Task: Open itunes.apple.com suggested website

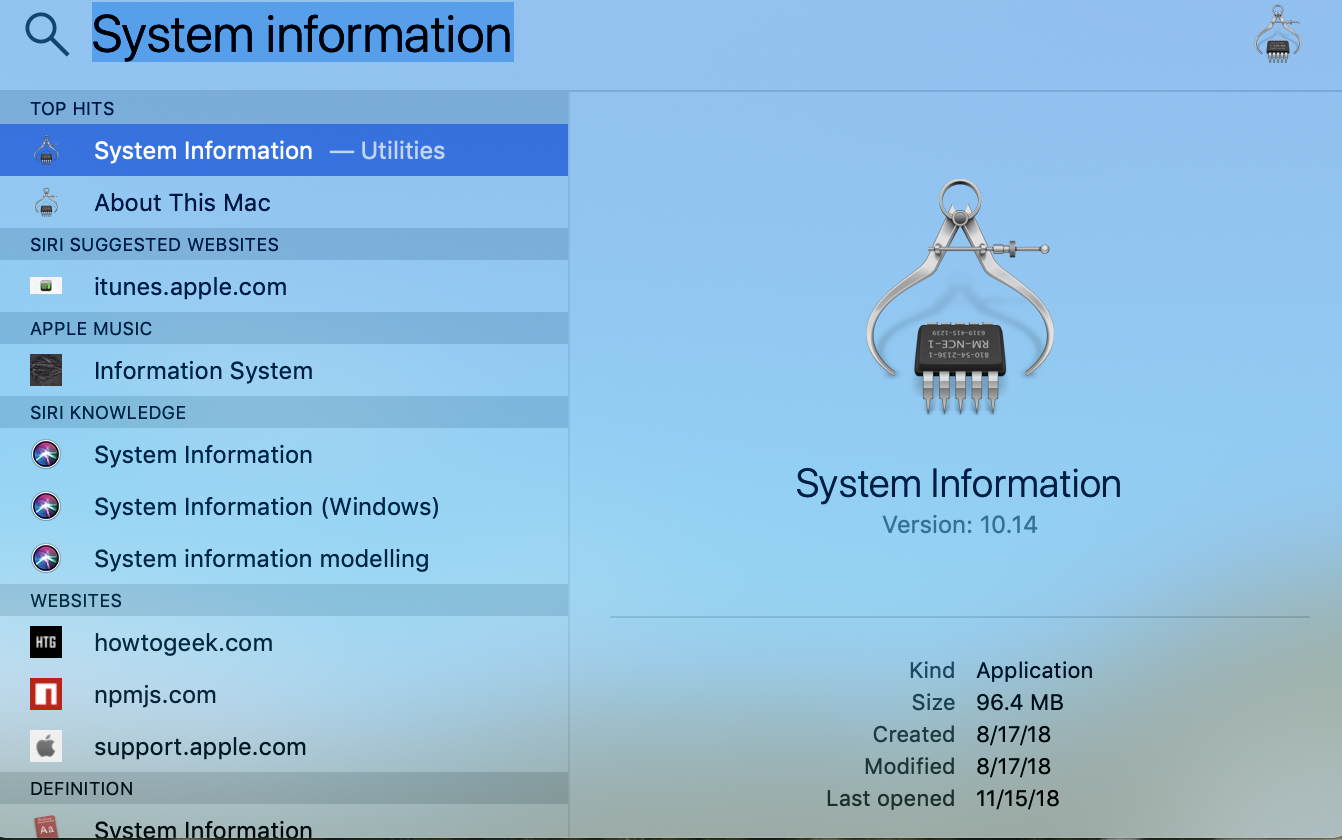Action: (x=284, y=286)
